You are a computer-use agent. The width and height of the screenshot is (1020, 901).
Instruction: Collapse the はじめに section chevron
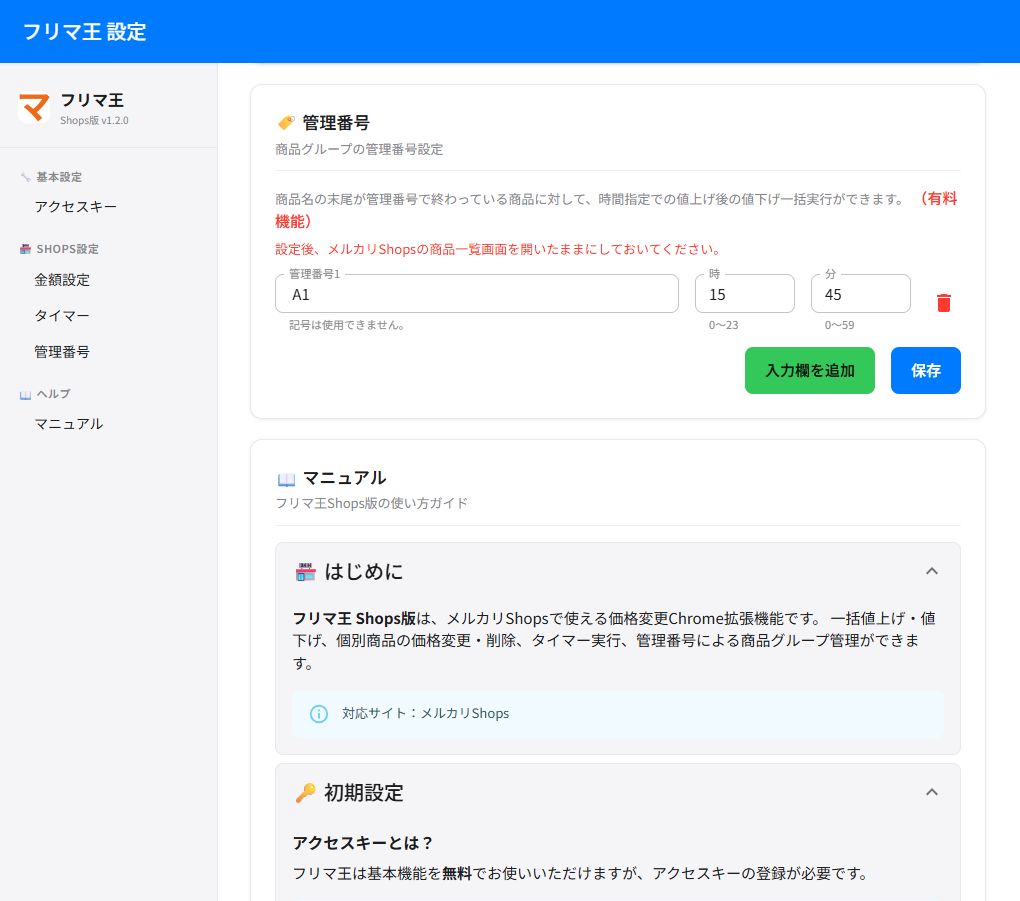tap(931, 571)
